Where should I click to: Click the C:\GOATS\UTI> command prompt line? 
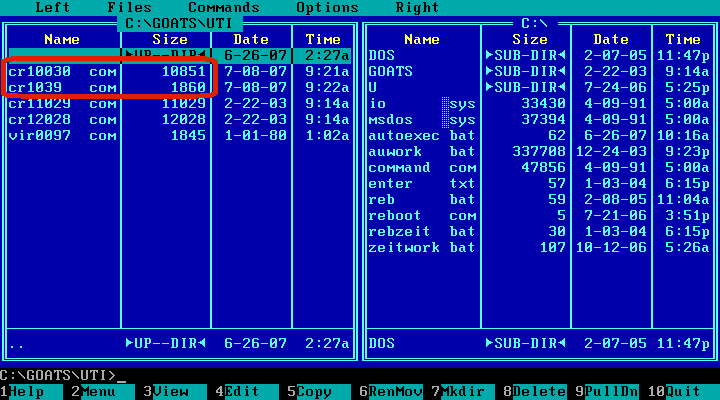click(x=63, y=376)
